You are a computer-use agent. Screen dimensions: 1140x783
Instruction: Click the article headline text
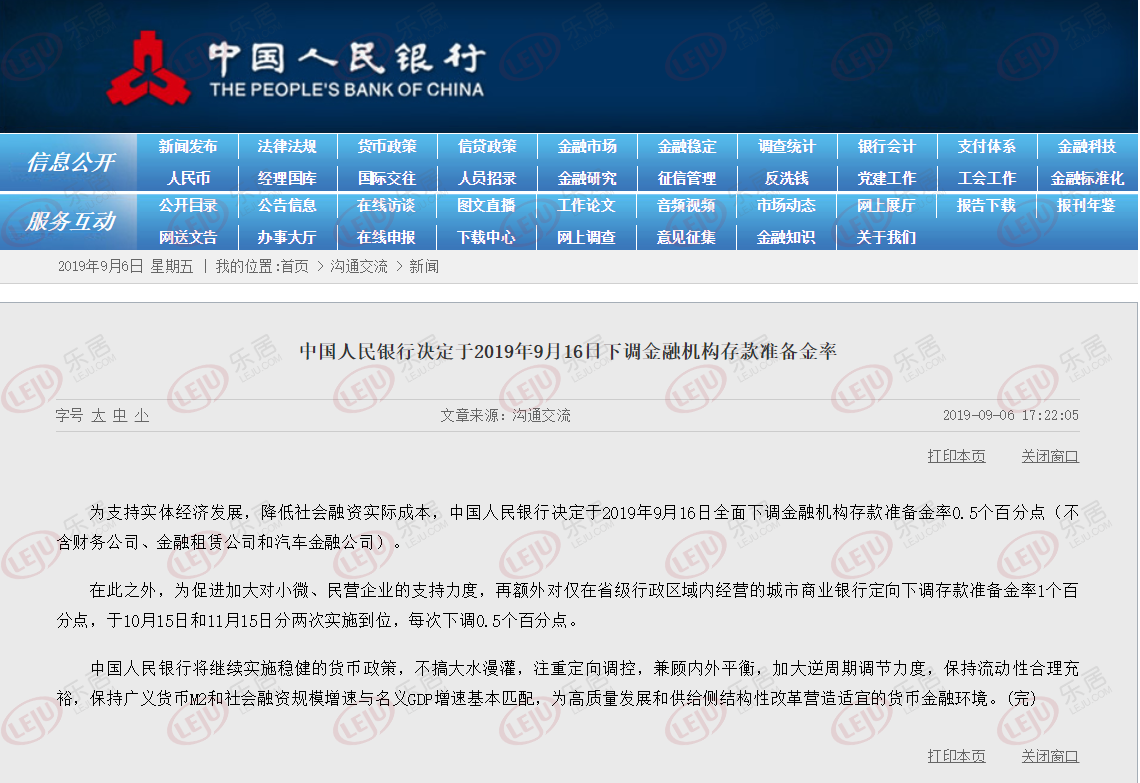click(568, 352)
